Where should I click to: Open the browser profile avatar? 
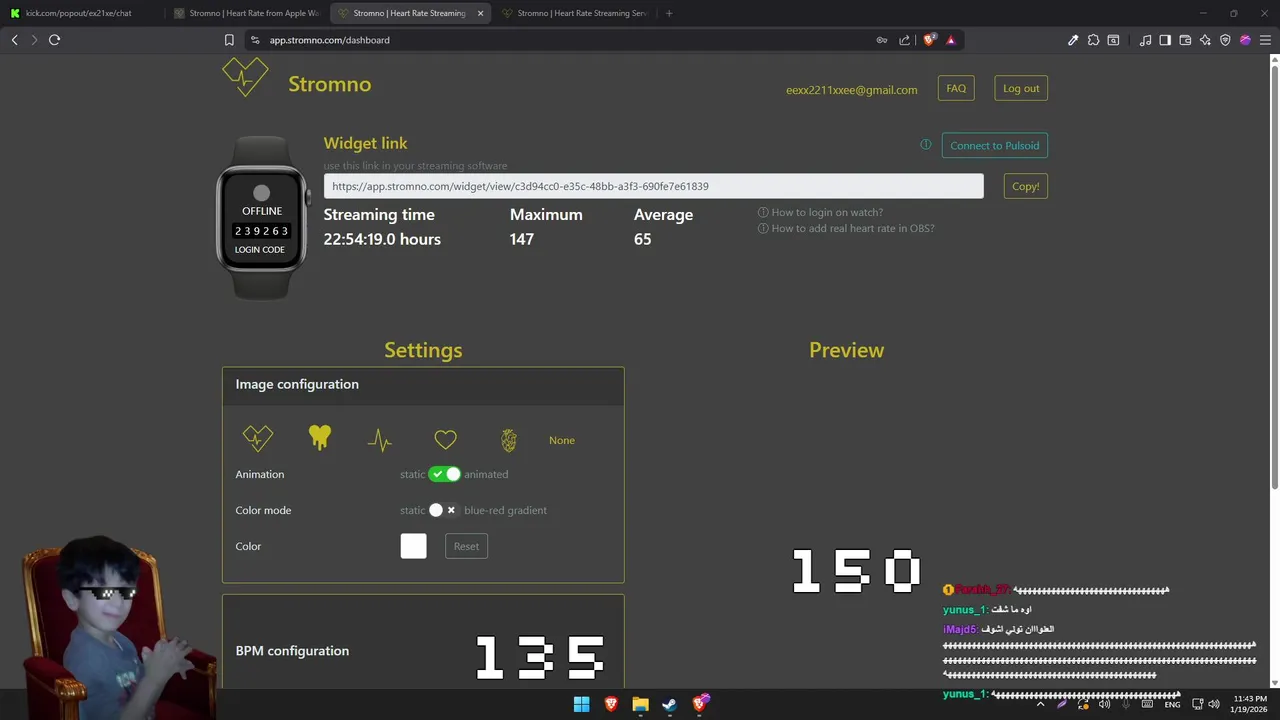coord(1245,40)
